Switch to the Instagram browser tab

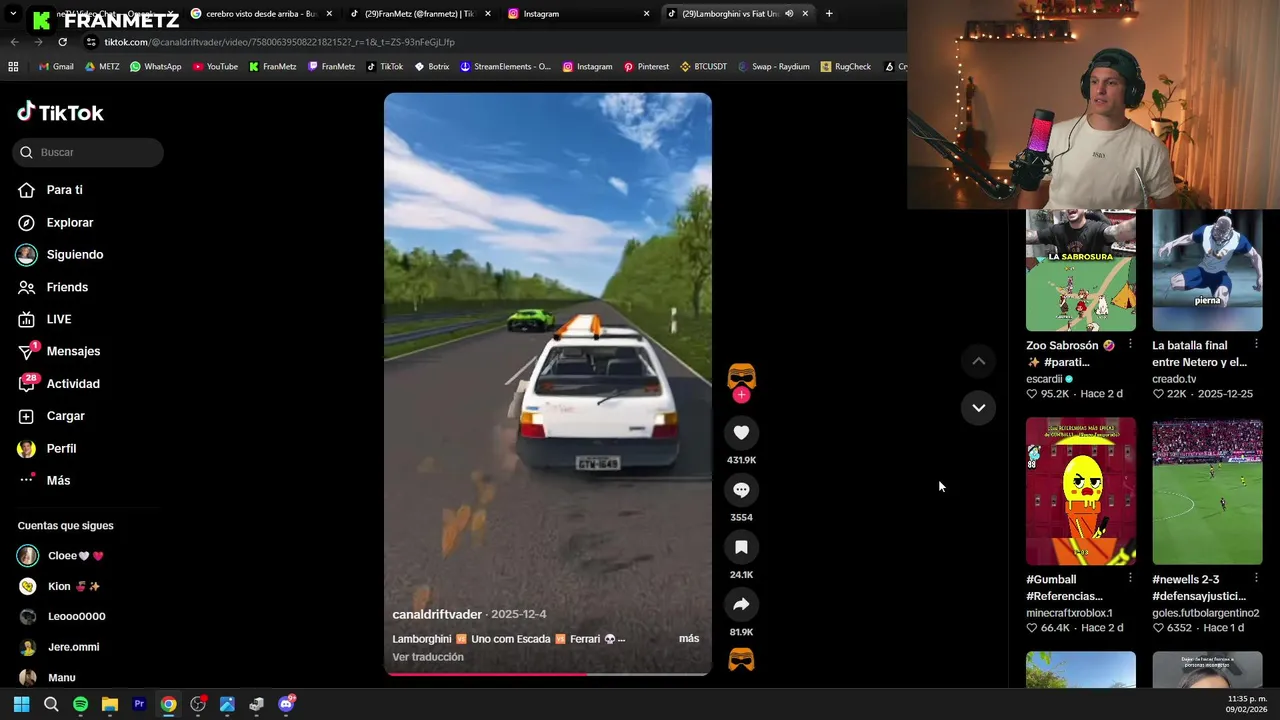coord(578,14)
